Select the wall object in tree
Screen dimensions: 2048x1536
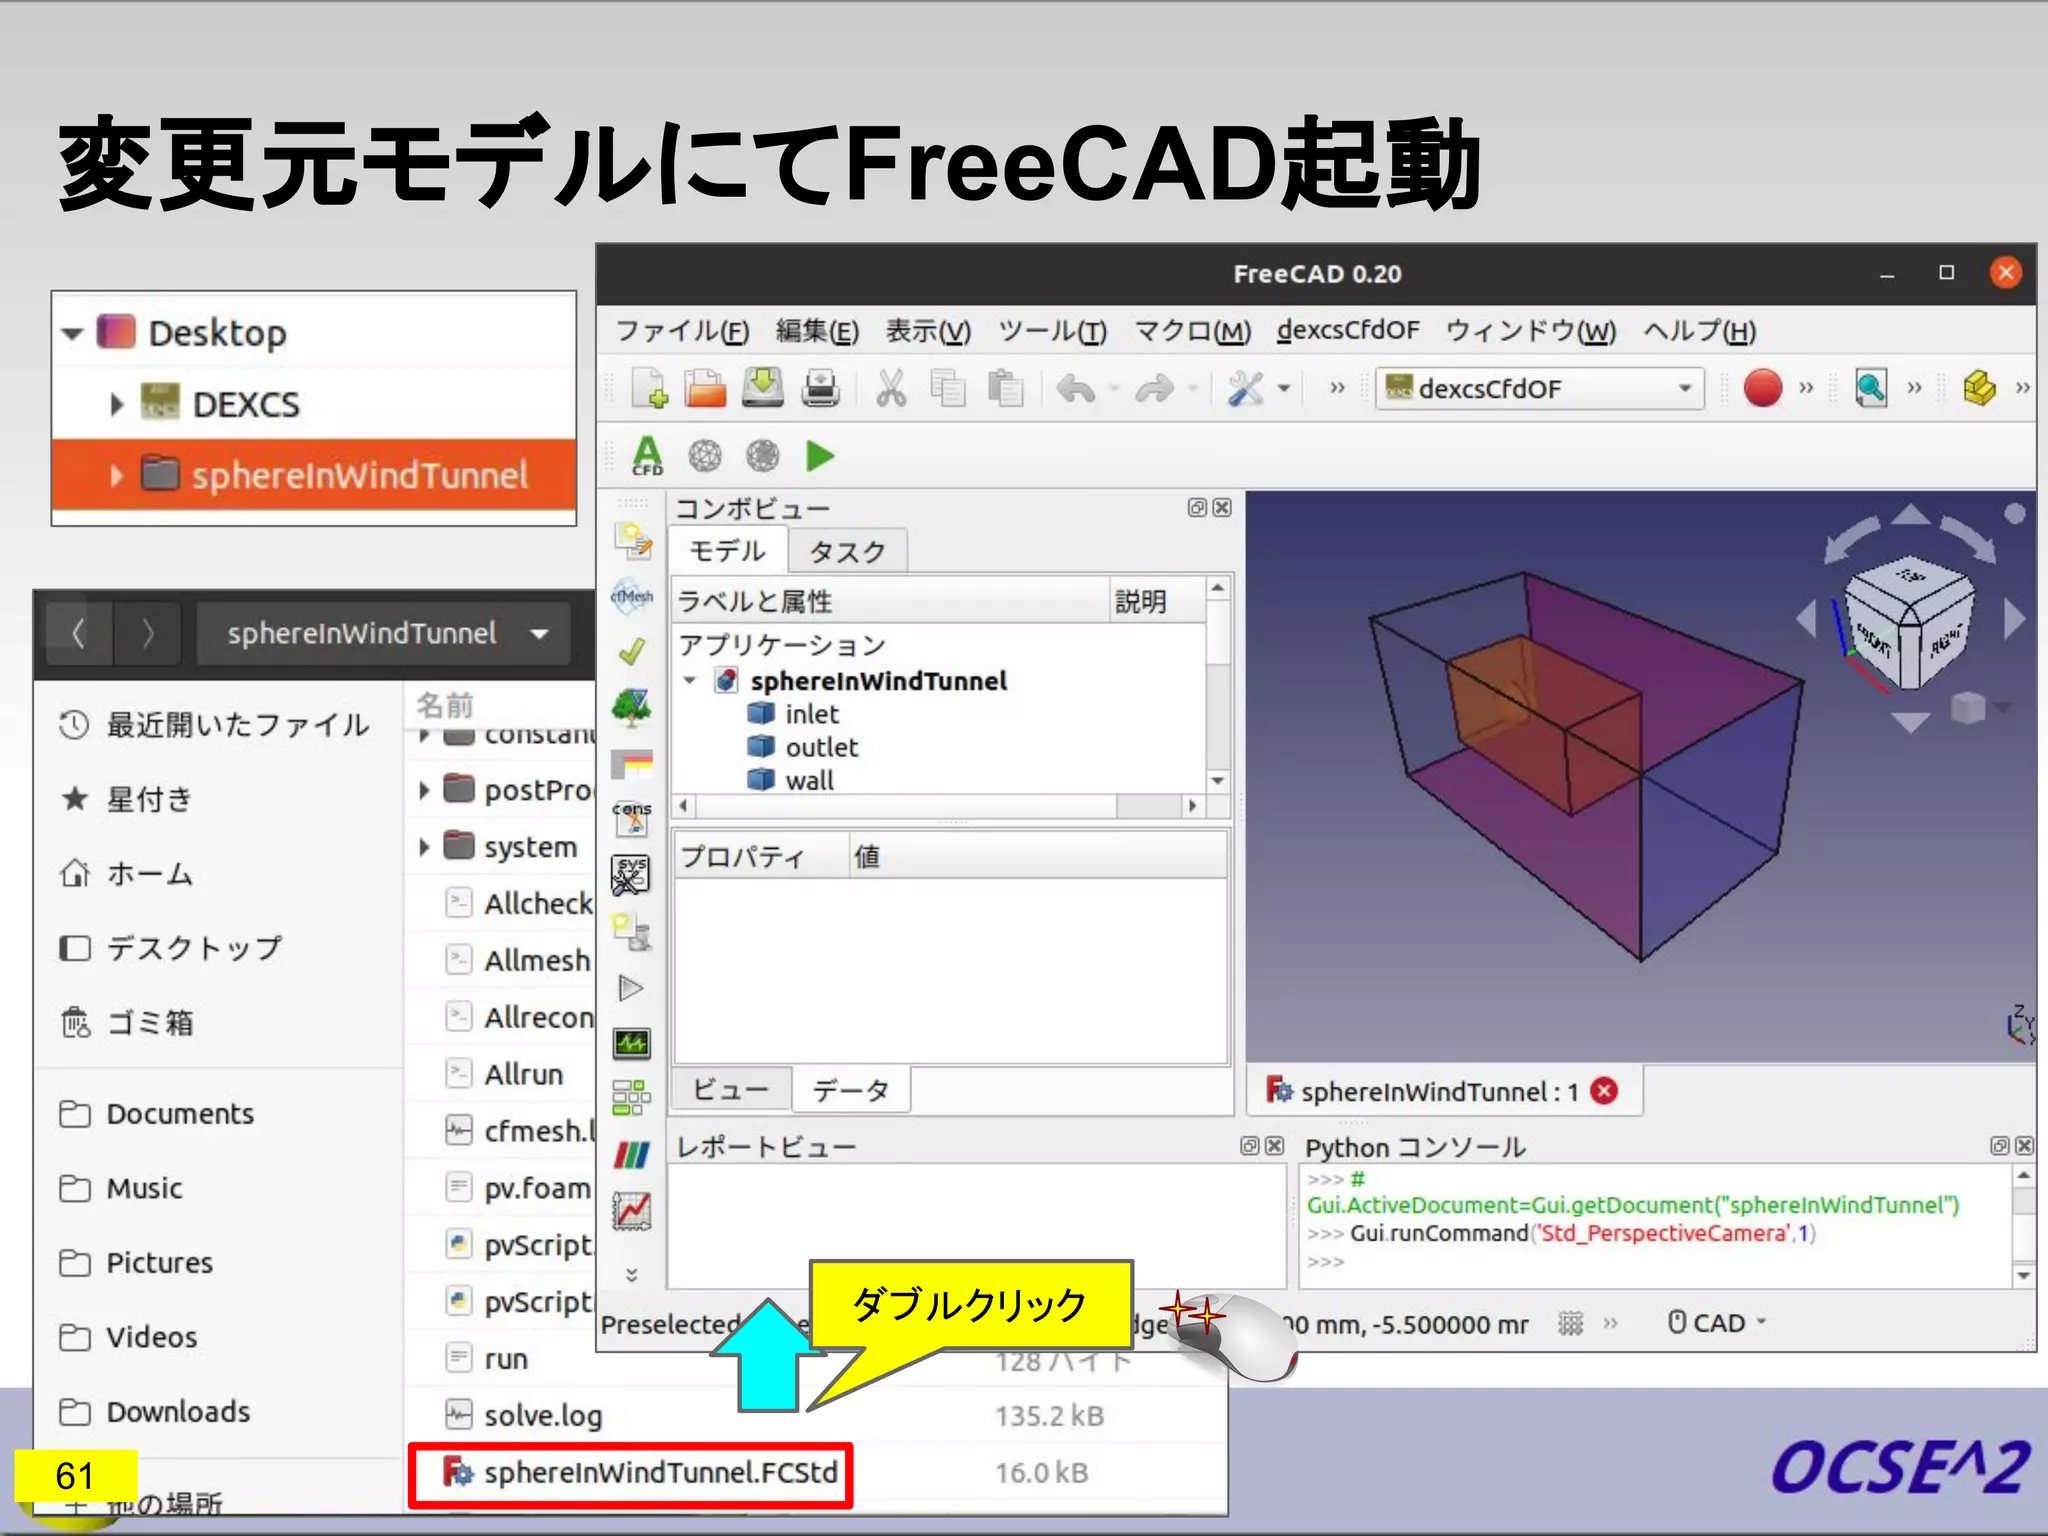click(x=808, y=780)
